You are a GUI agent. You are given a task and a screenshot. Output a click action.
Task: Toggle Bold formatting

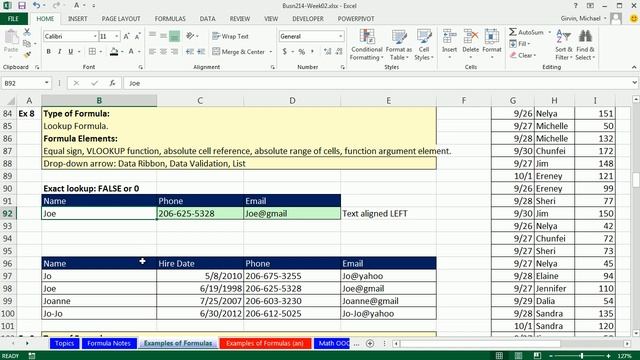coord(49,51)
